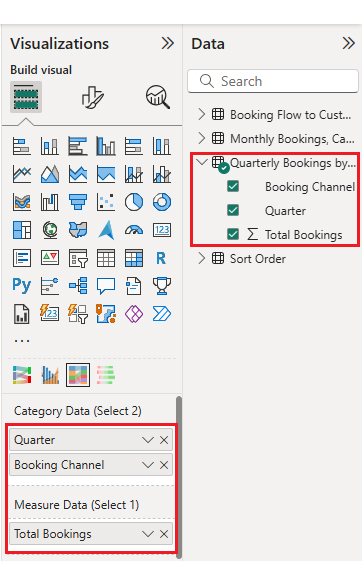Open the Total Bookings field dropdown

point(148,534)
